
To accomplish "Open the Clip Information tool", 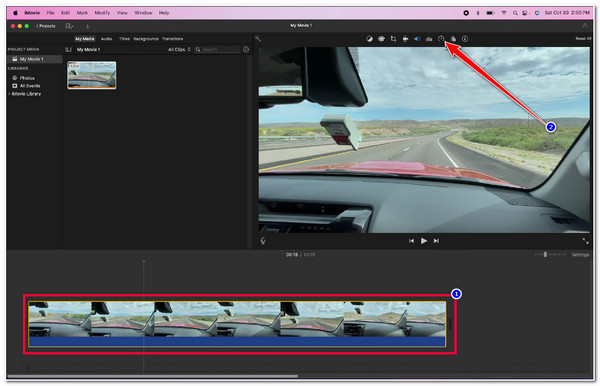I will pyautogui.click(x=465, y=39).
